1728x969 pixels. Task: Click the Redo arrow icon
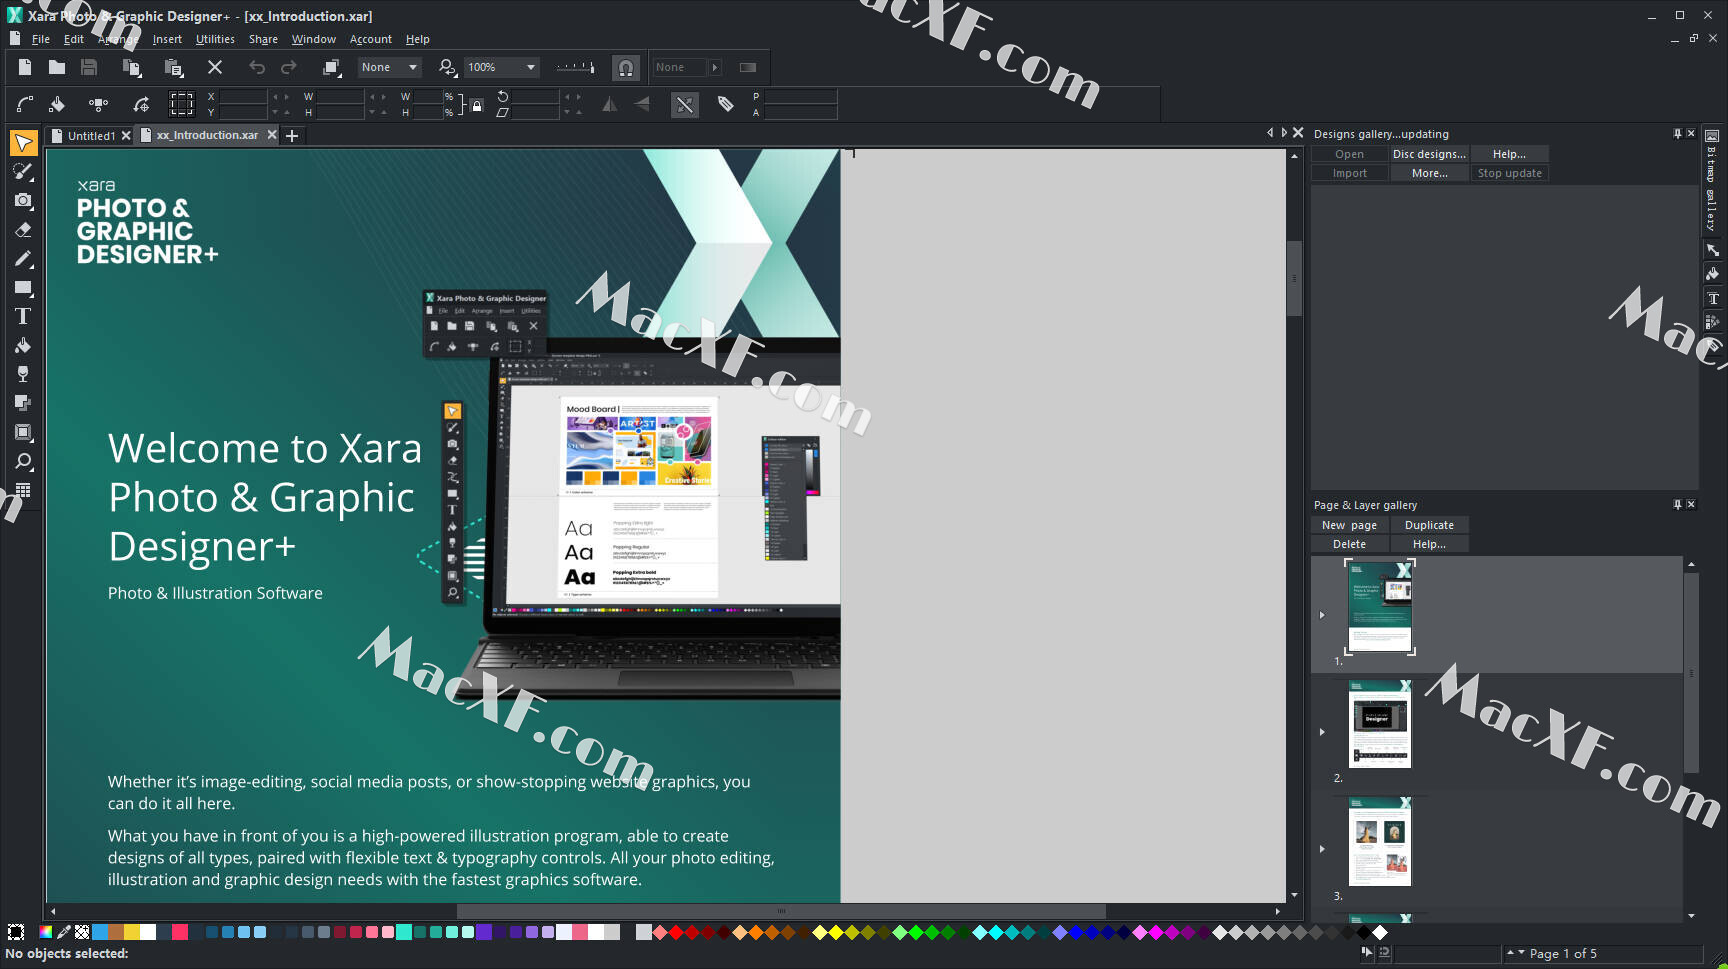tap(289, 67)
